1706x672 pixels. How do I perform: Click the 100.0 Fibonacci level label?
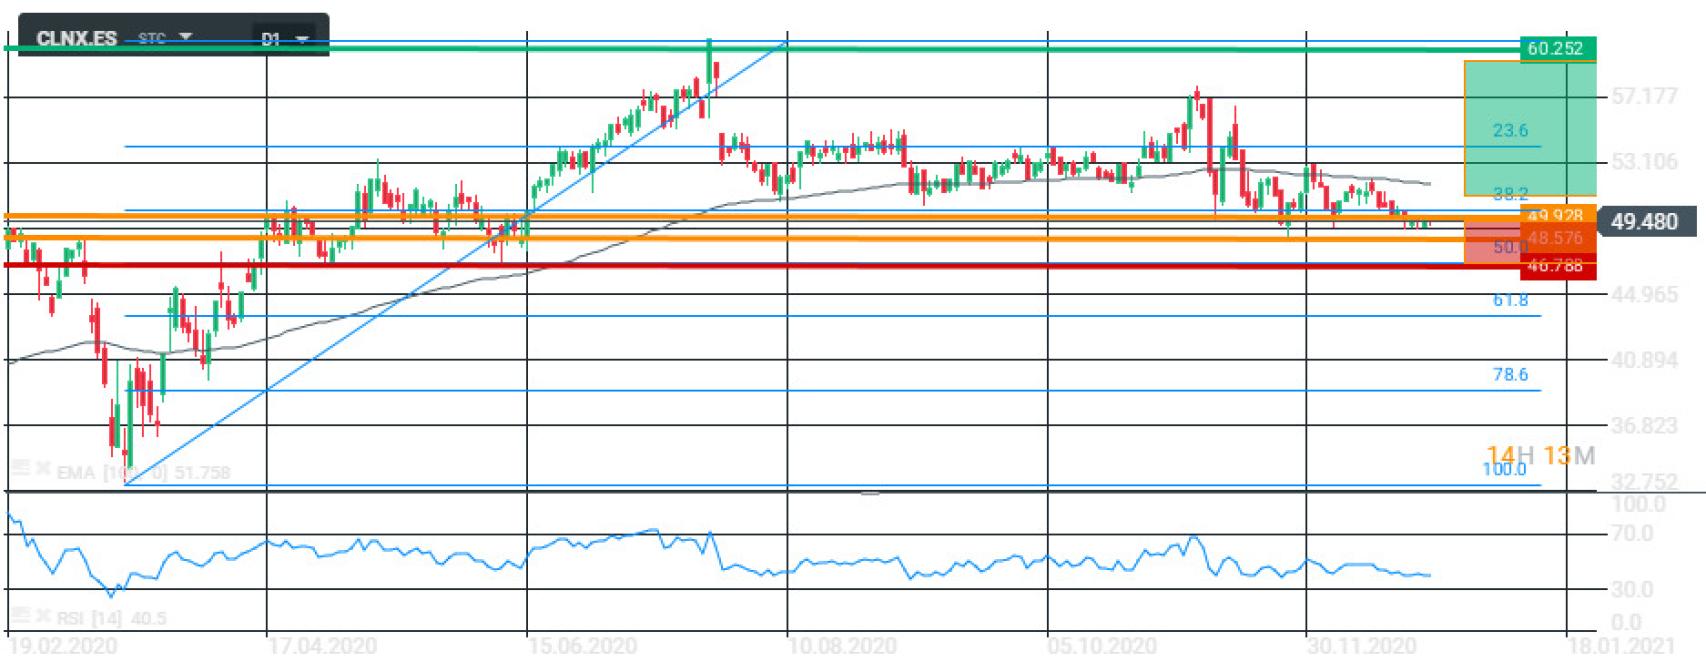(1504, 469)
